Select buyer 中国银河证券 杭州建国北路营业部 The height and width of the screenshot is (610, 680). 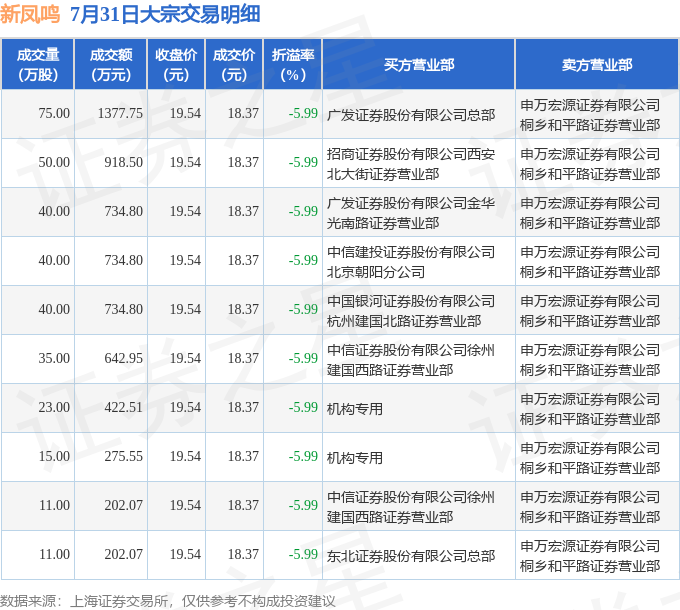pos(411,311)
